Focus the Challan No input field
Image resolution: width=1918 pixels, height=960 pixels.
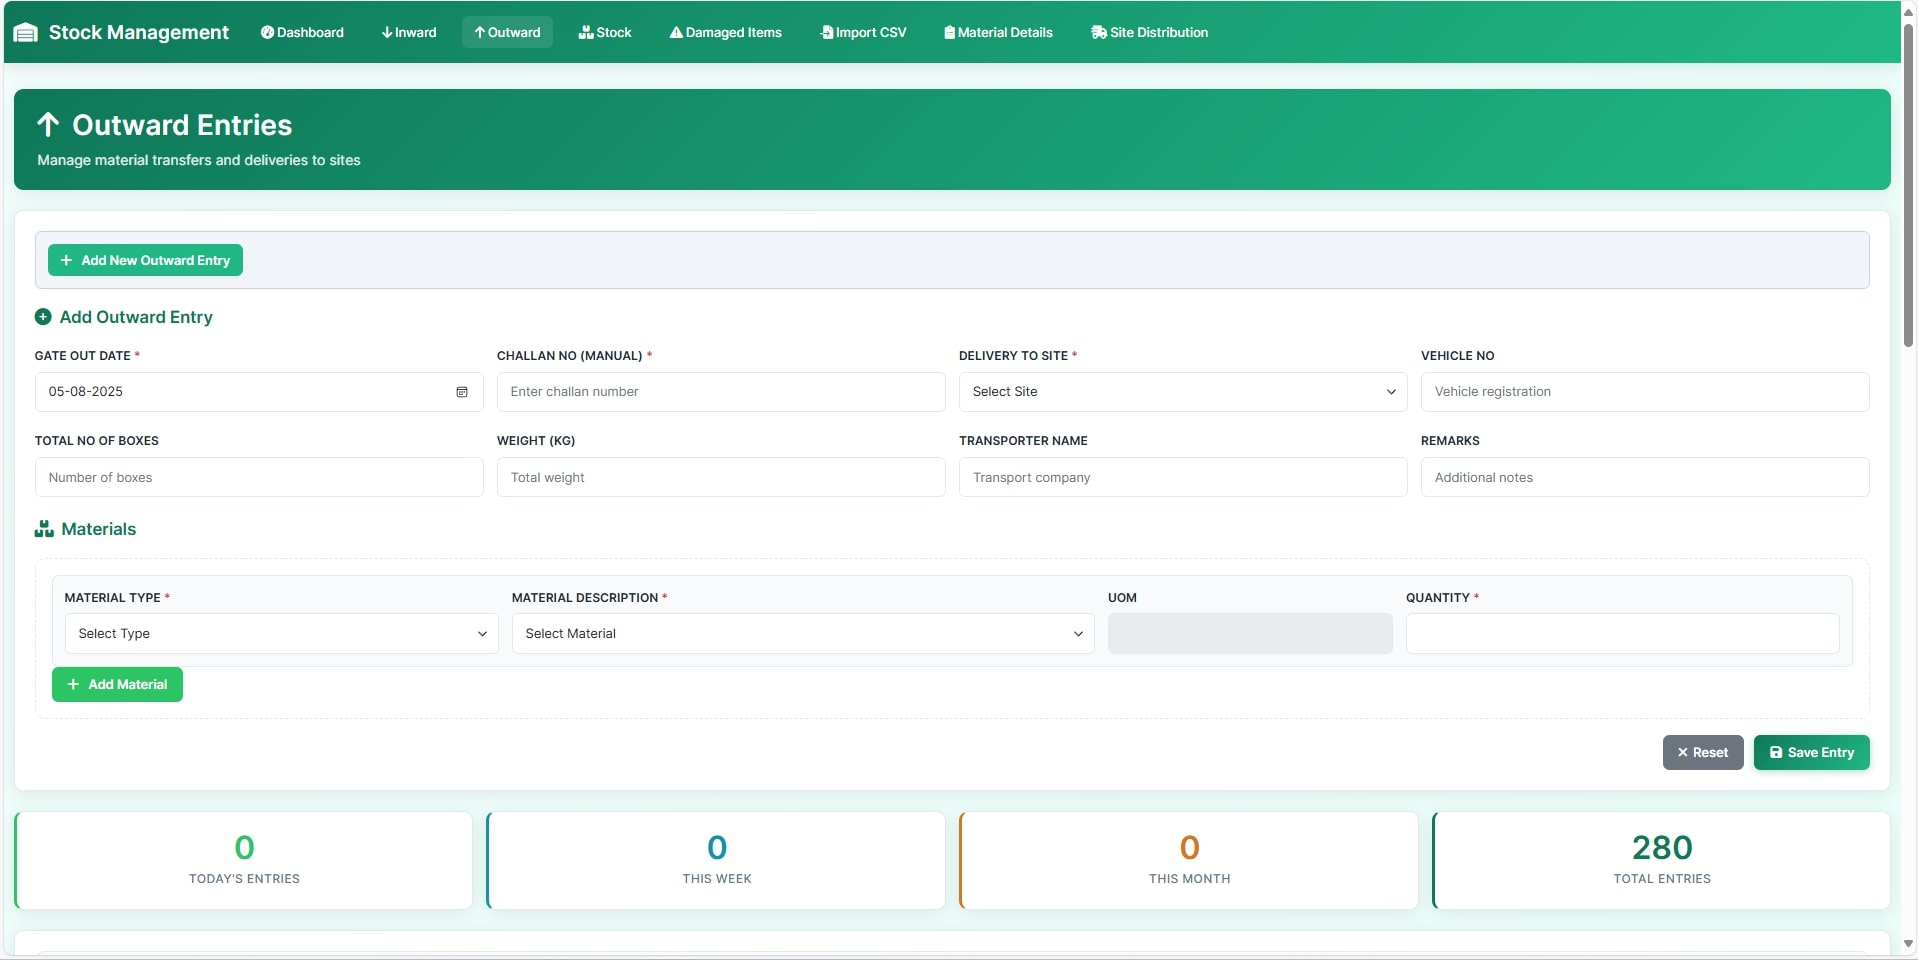click(x=720, y=392)
